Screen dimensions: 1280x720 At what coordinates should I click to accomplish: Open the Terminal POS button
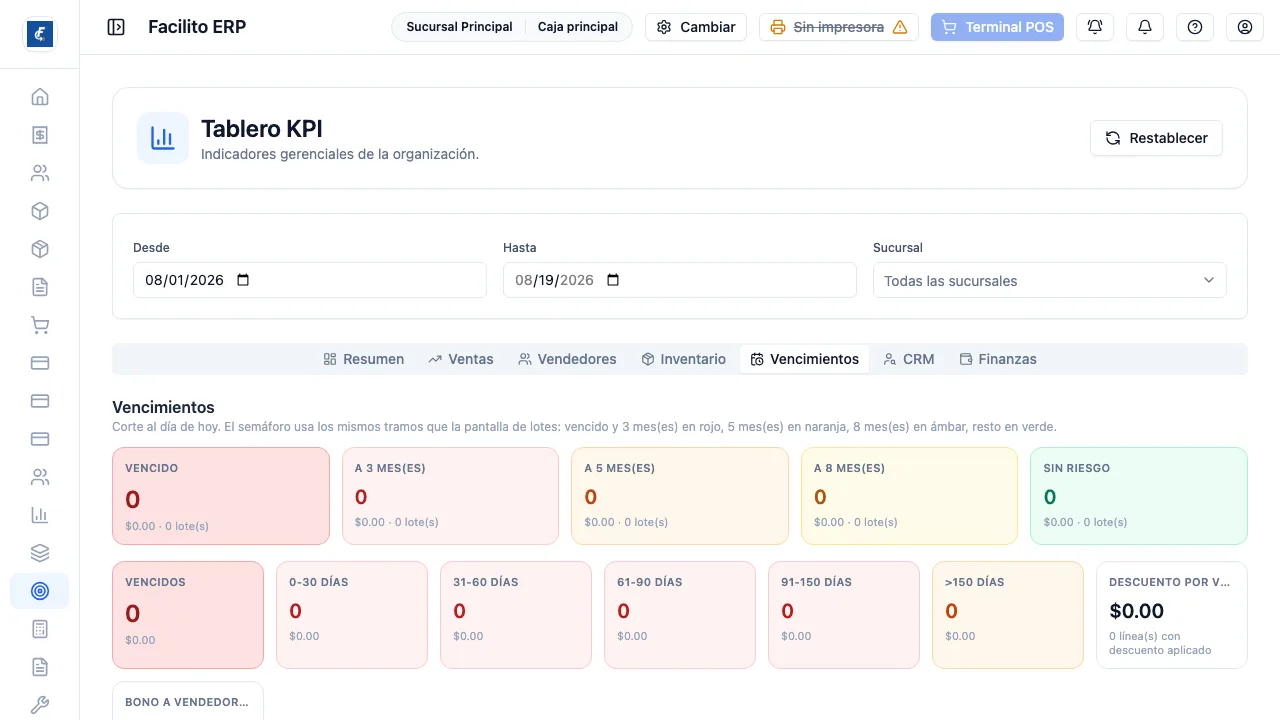coord(997,27)
